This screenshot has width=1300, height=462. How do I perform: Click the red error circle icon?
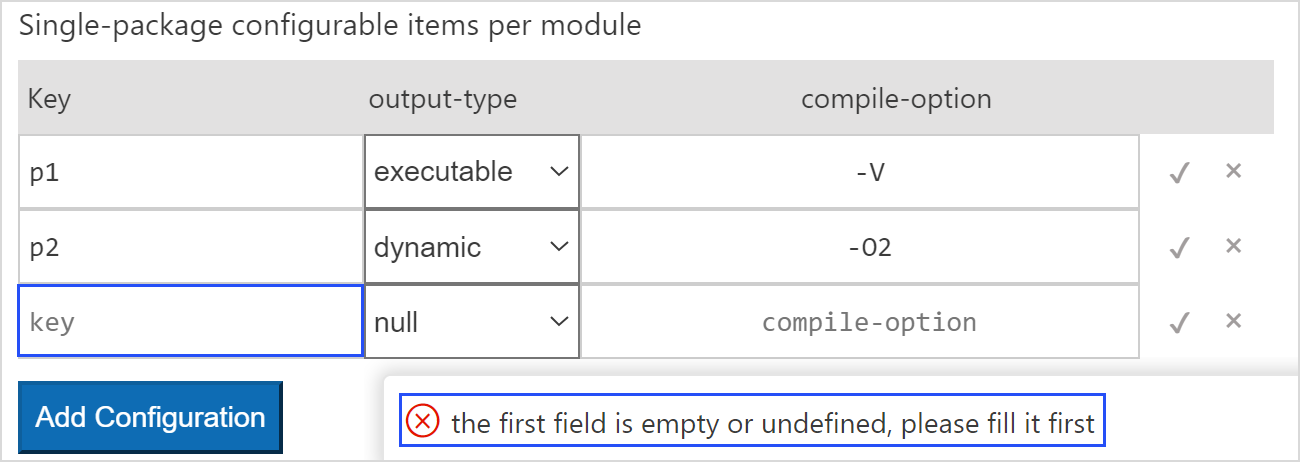click(x=423, y=423)
